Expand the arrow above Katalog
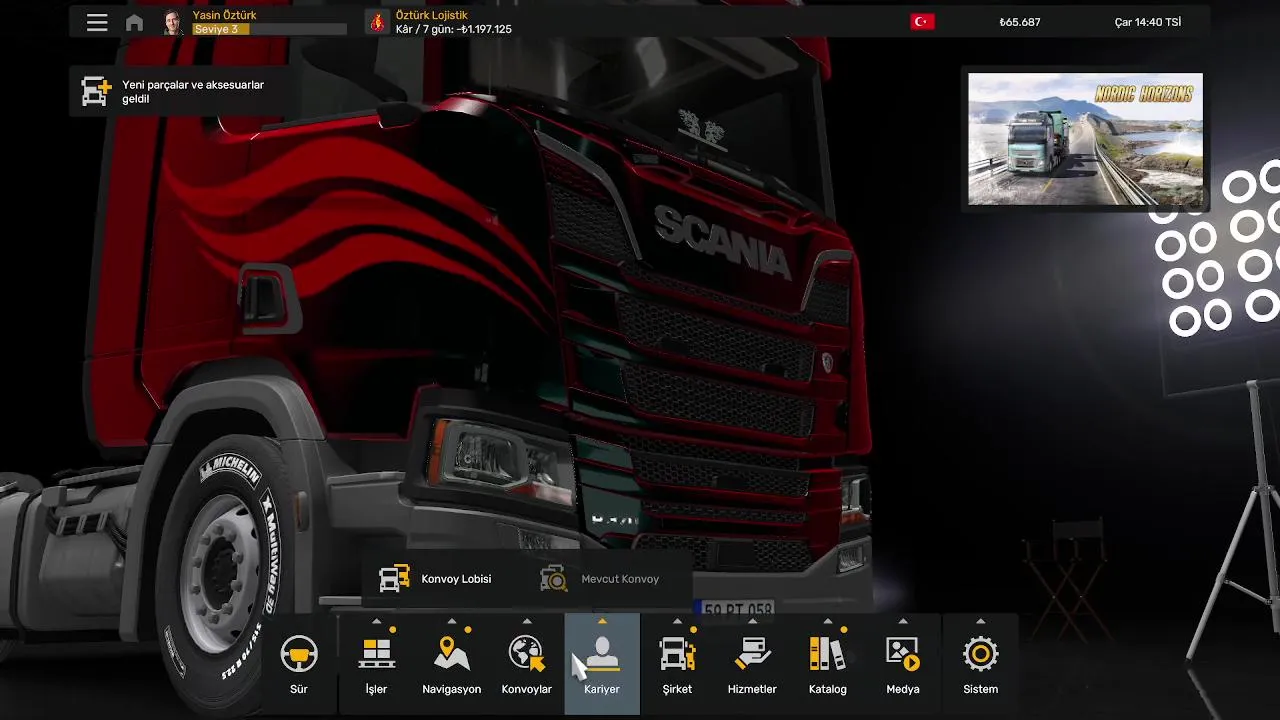The image size is (1280, 720). pos(827,621)
